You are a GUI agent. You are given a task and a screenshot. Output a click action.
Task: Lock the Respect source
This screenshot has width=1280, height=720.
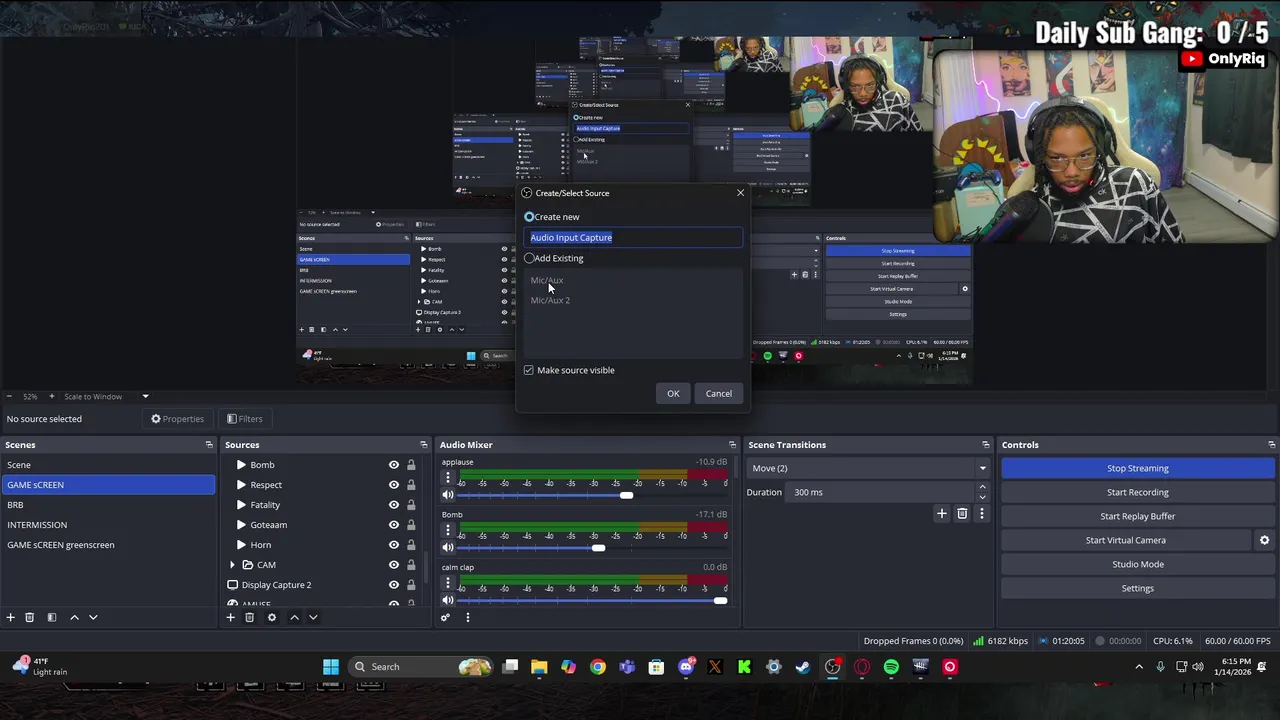(411, 485)
